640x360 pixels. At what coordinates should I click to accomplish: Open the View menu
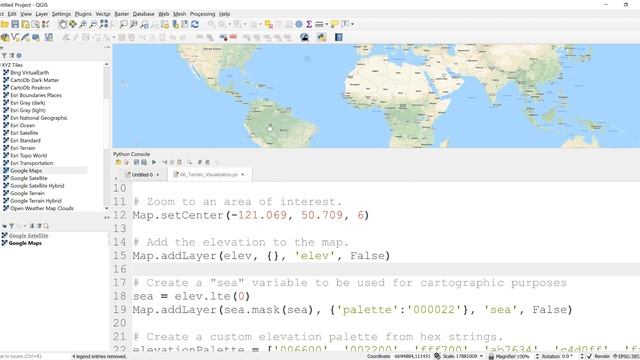(x=26, y=14)
